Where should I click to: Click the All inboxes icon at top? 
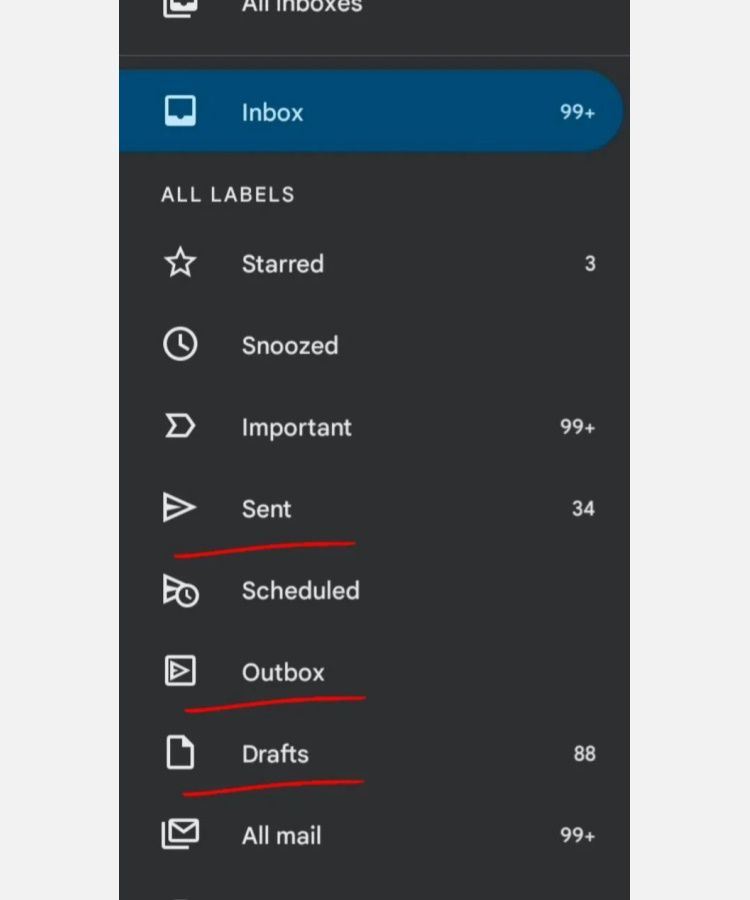tap(180, 7)
